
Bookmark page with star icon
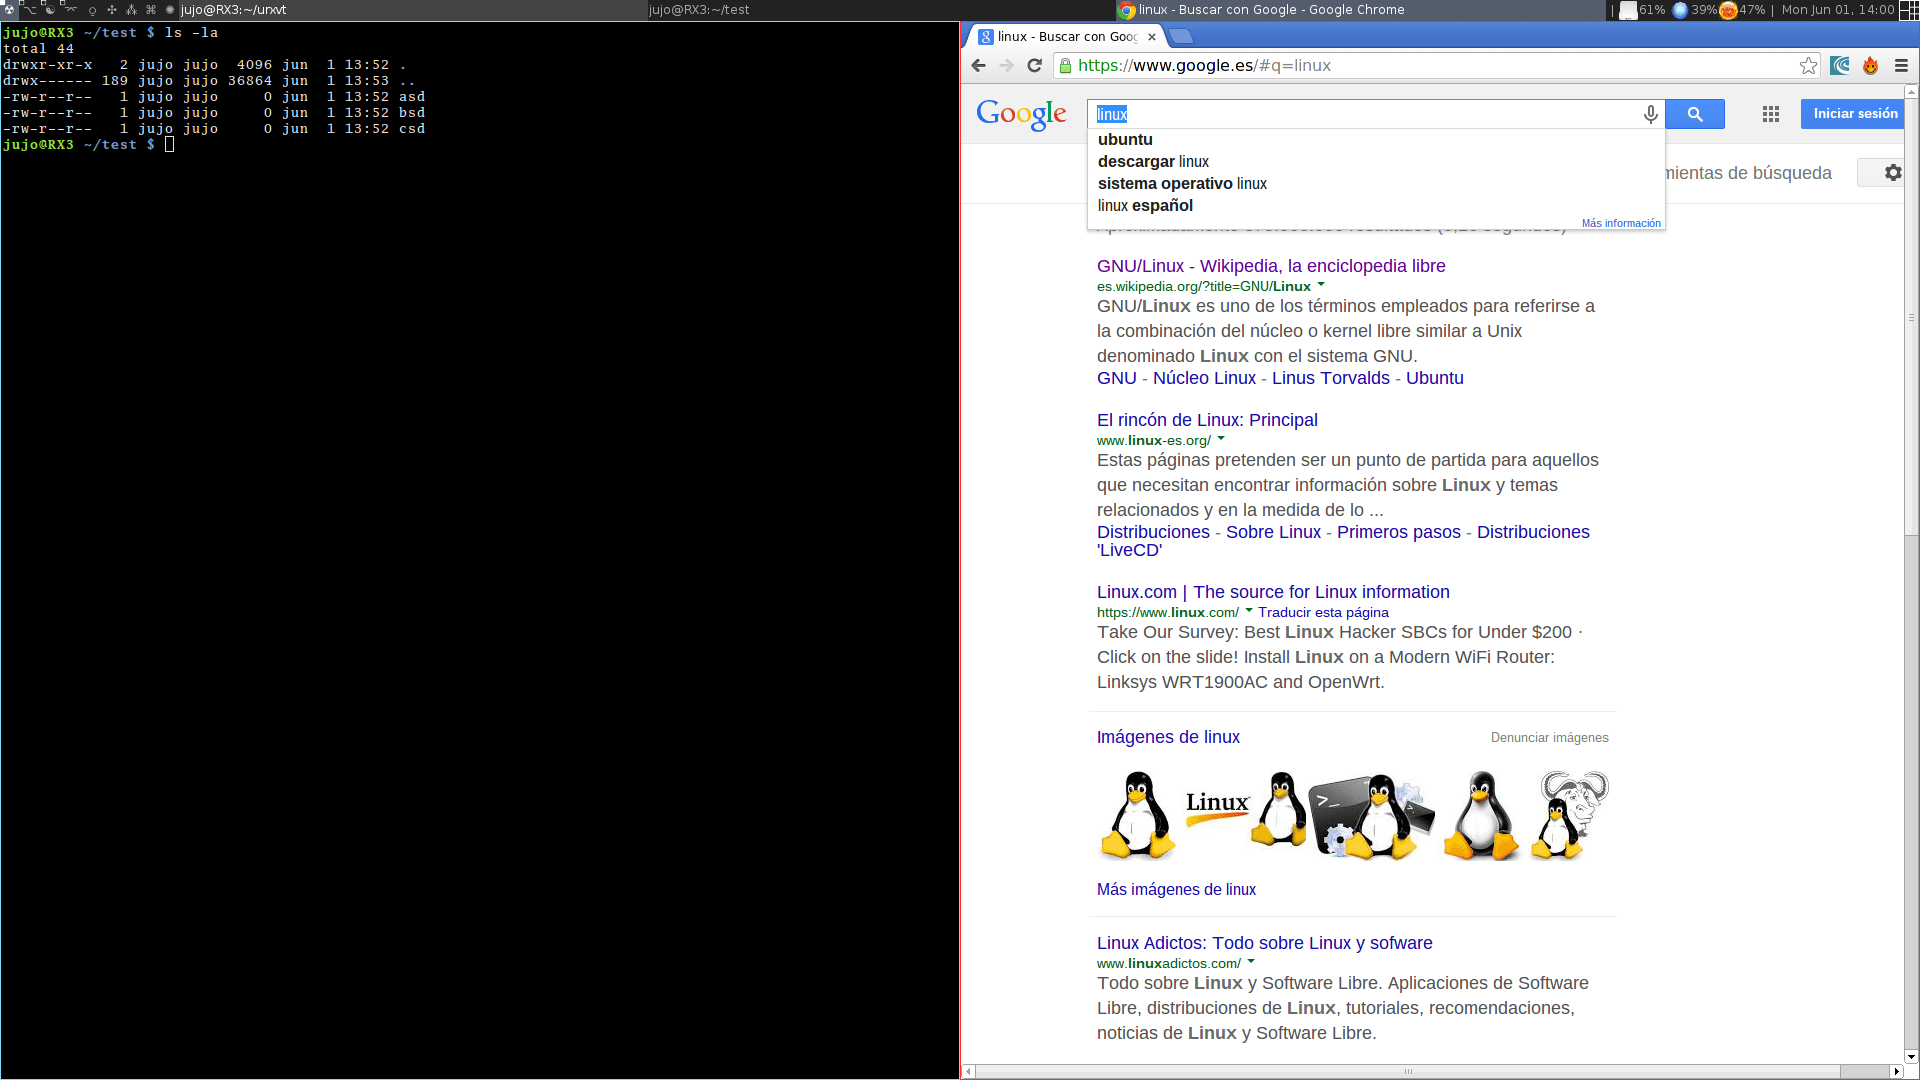(x=1808, y=66)
